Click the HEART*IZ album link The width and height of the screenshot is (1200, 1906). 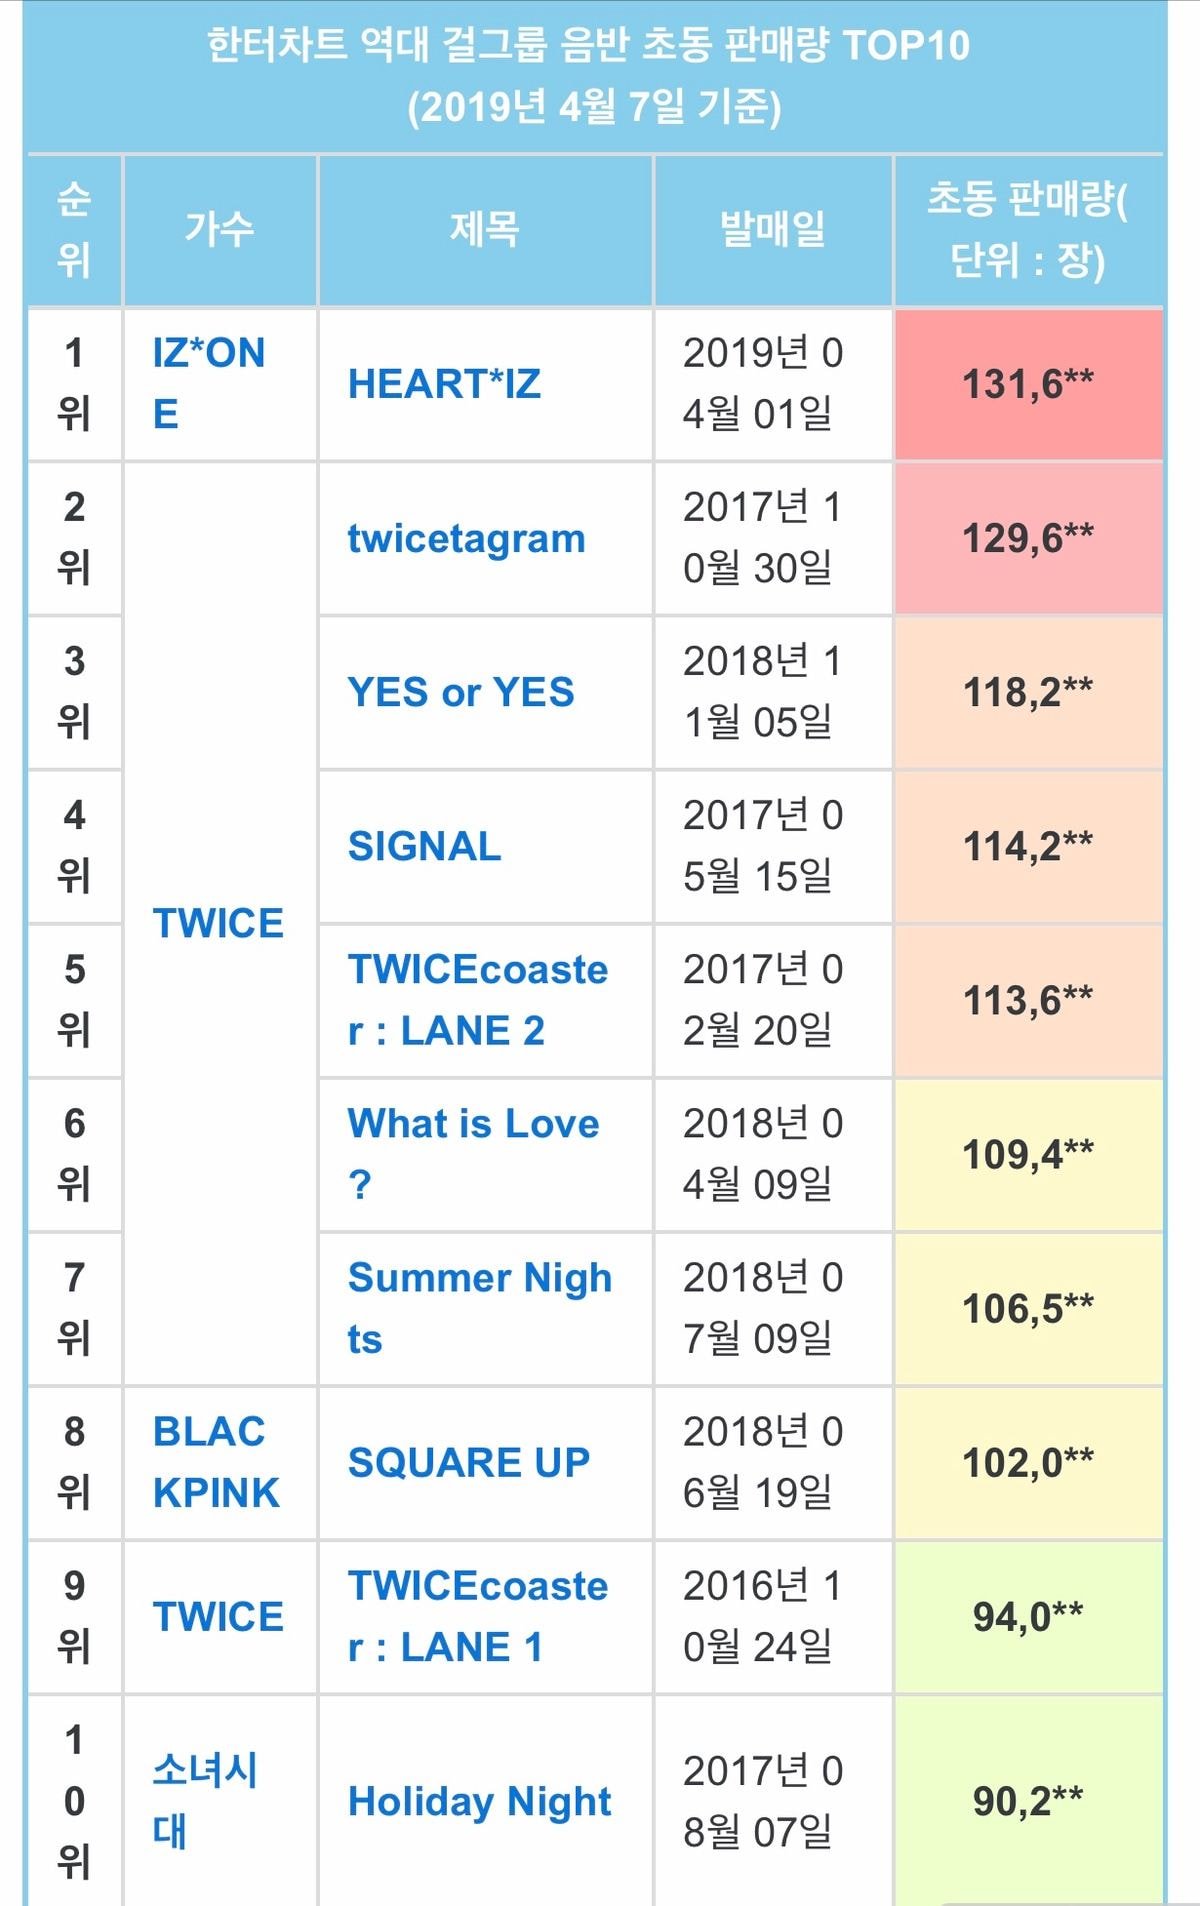pyautogui.click(x=444, y=384)
